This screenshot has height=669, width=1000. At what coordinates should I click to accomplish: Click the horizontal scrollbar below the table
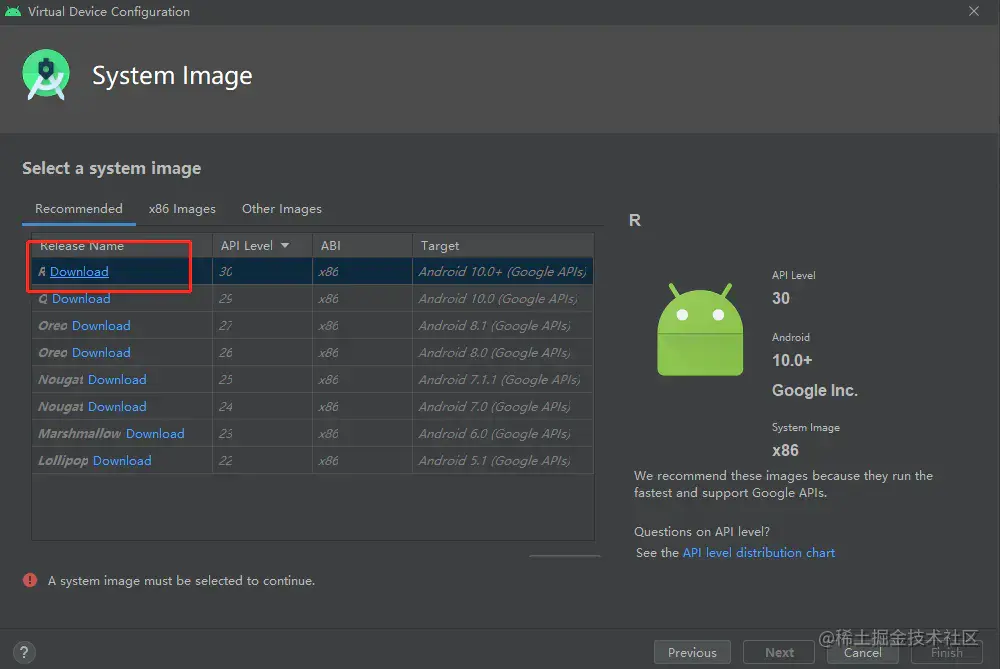[564, 556]
